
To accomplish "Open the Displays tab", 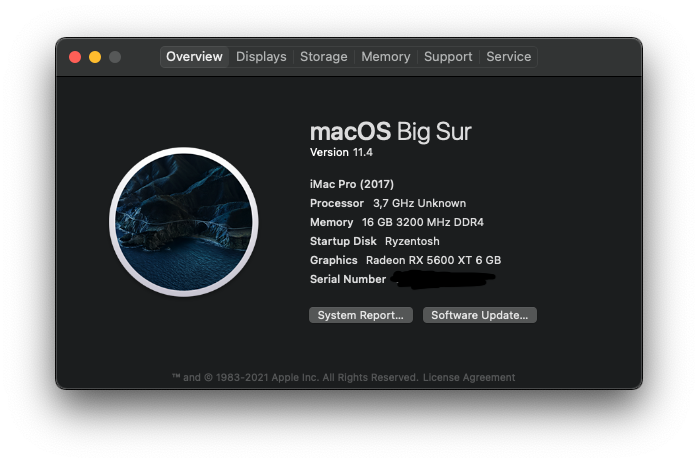I will click(x=261, y=57).
